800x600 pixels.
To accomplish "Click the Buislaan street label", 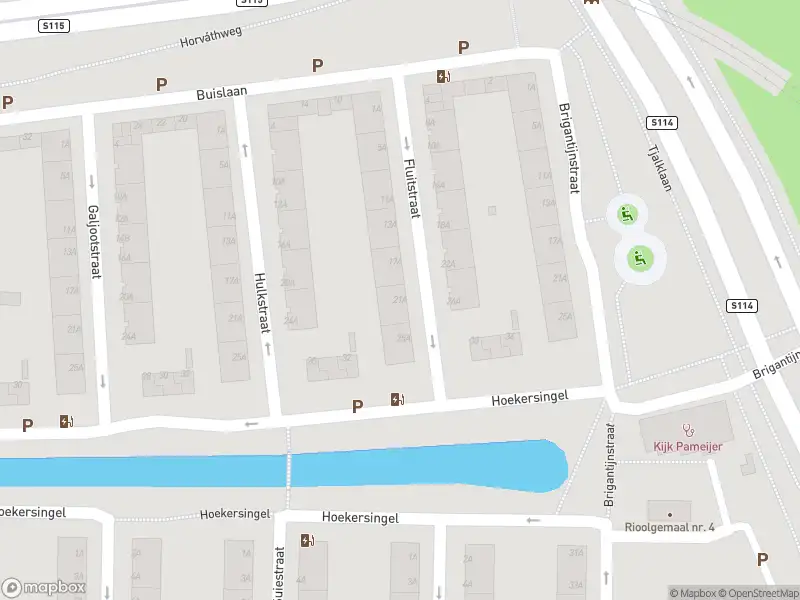I will click(222, 93).
